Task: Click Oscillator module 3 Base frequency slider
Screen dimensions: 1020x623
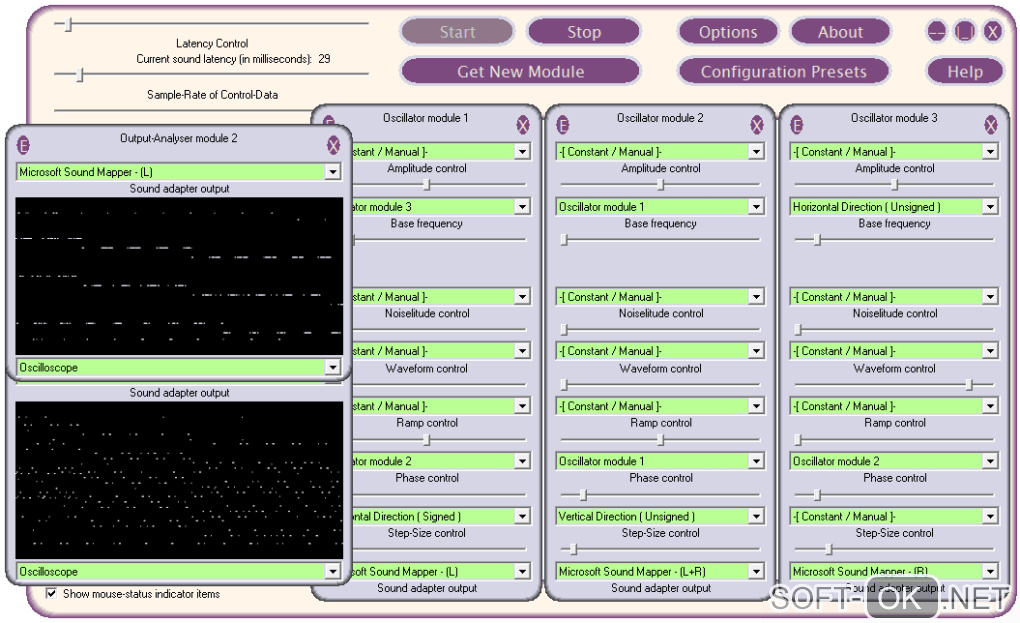Action: pos(817,240)
